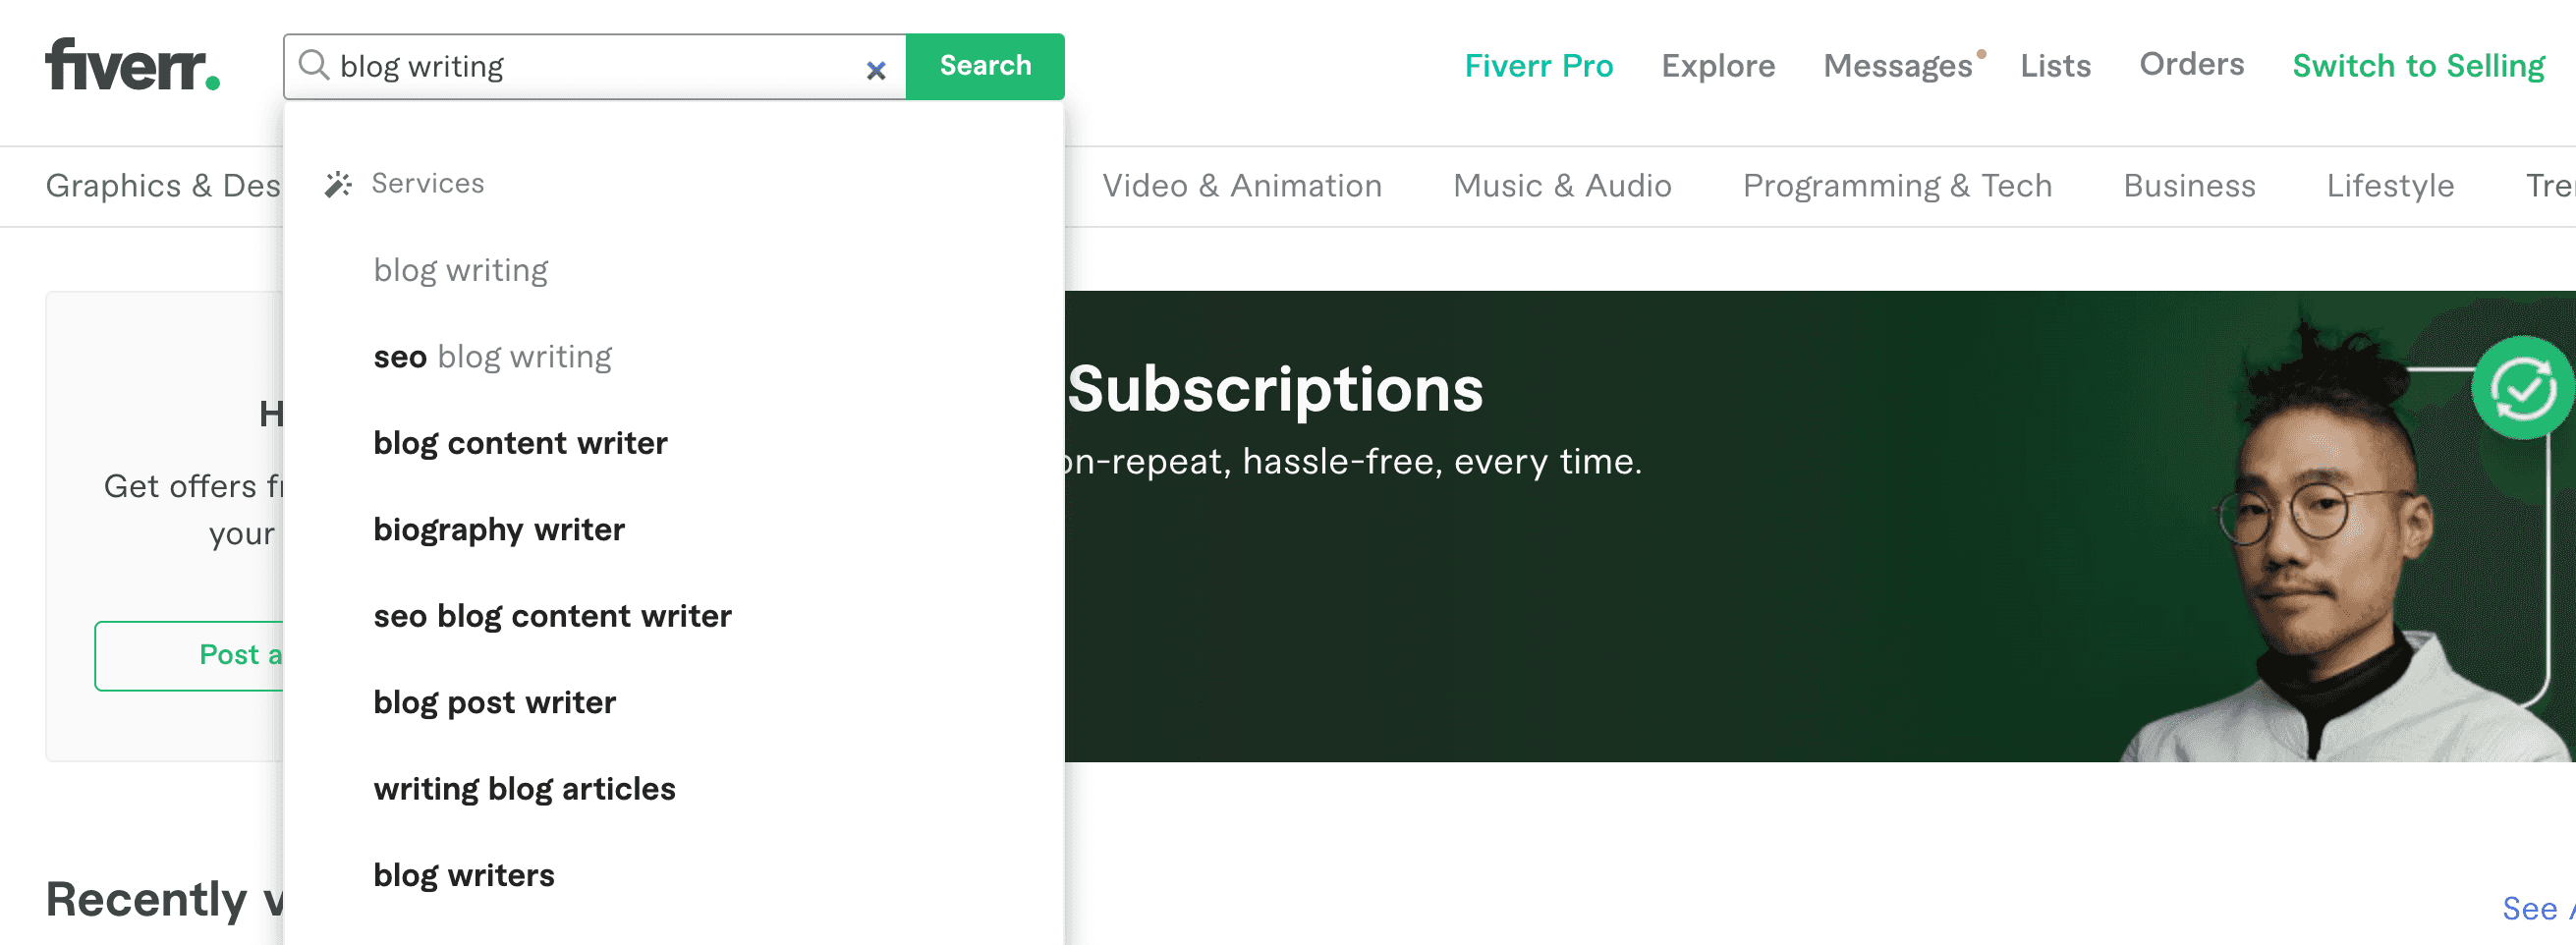Open Video & Animation category
This screenshot has height=945, width=2576.
[x=1242, y=186]
